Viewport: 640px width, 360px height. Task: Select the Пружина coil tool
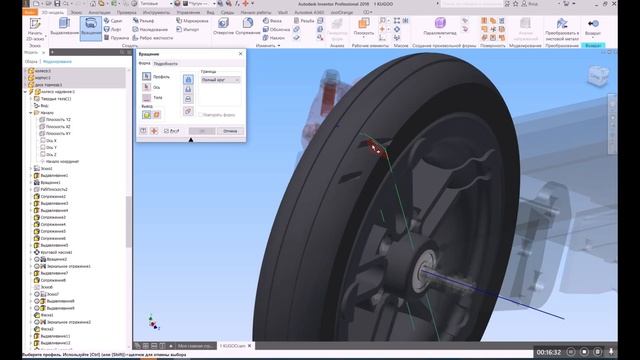pyautogui.click(x=116, y=38)
